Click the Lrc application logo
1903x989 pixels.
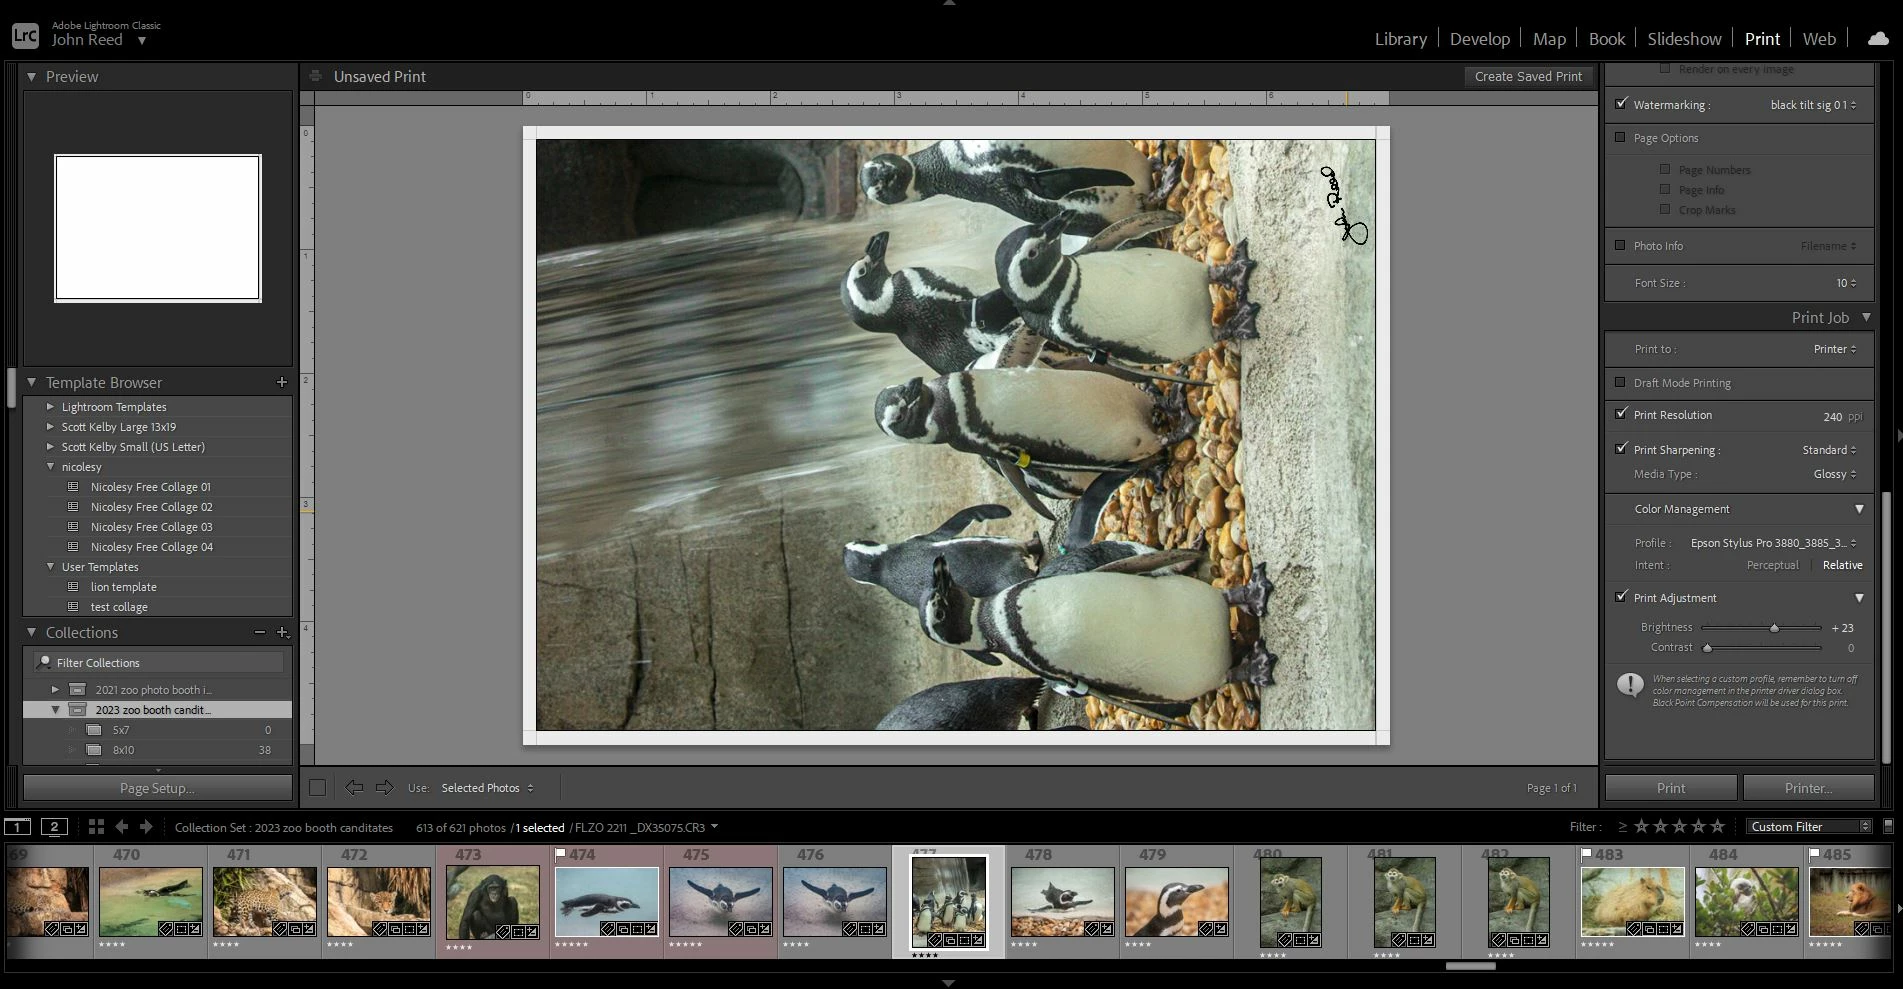(x=25, y=36)
